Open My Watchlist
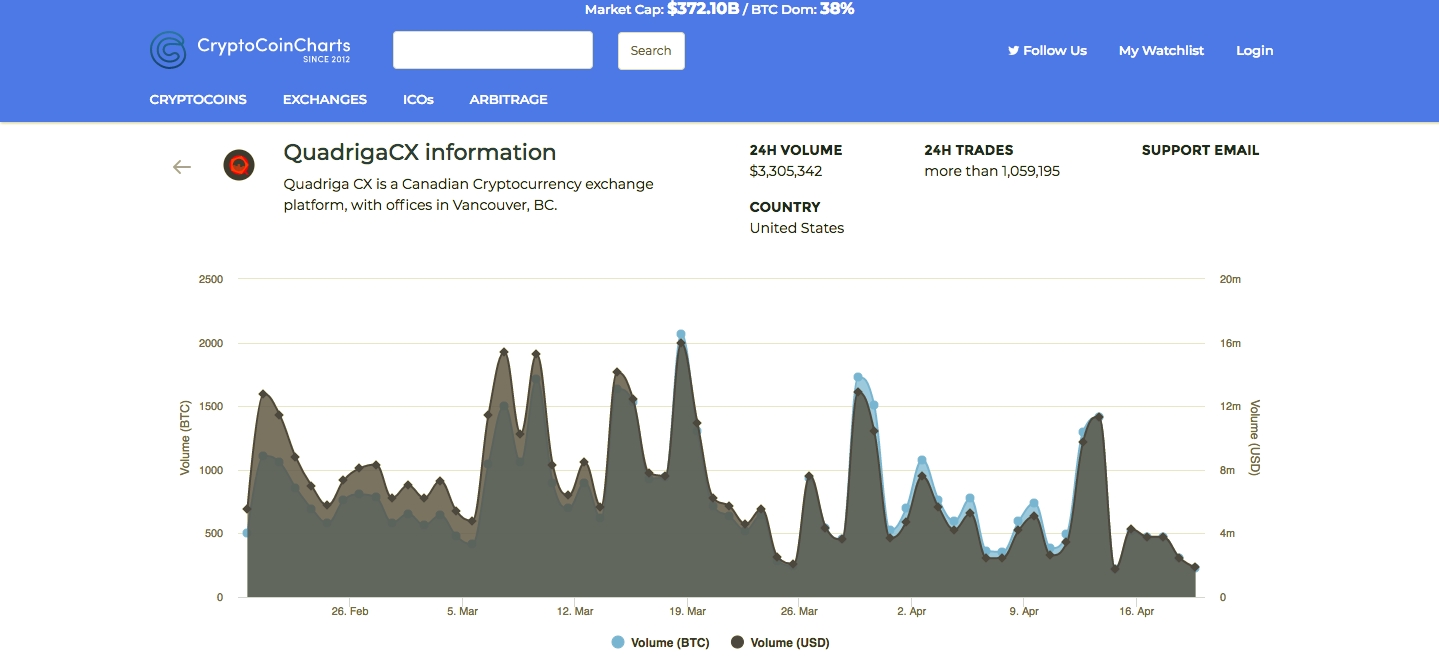This screenshot has width=1439, height=659. 1161,50
